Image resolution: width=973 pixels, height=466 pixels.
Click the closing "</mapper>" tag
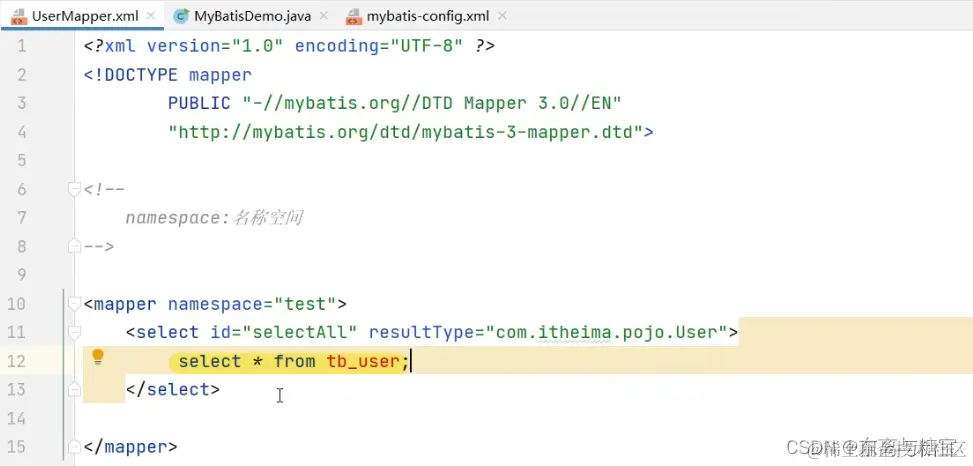coord(131,447)
